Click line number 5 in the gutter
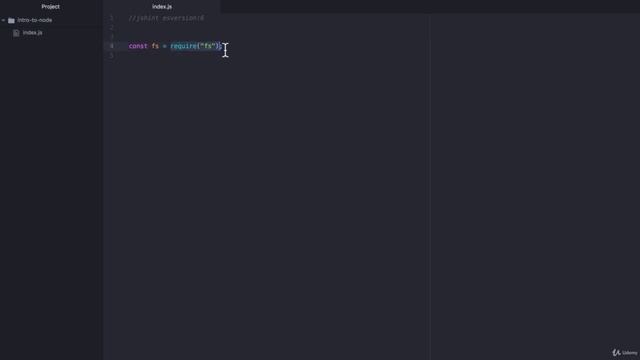The height and width of the screenshot is (360, 640). click(112, 56)
